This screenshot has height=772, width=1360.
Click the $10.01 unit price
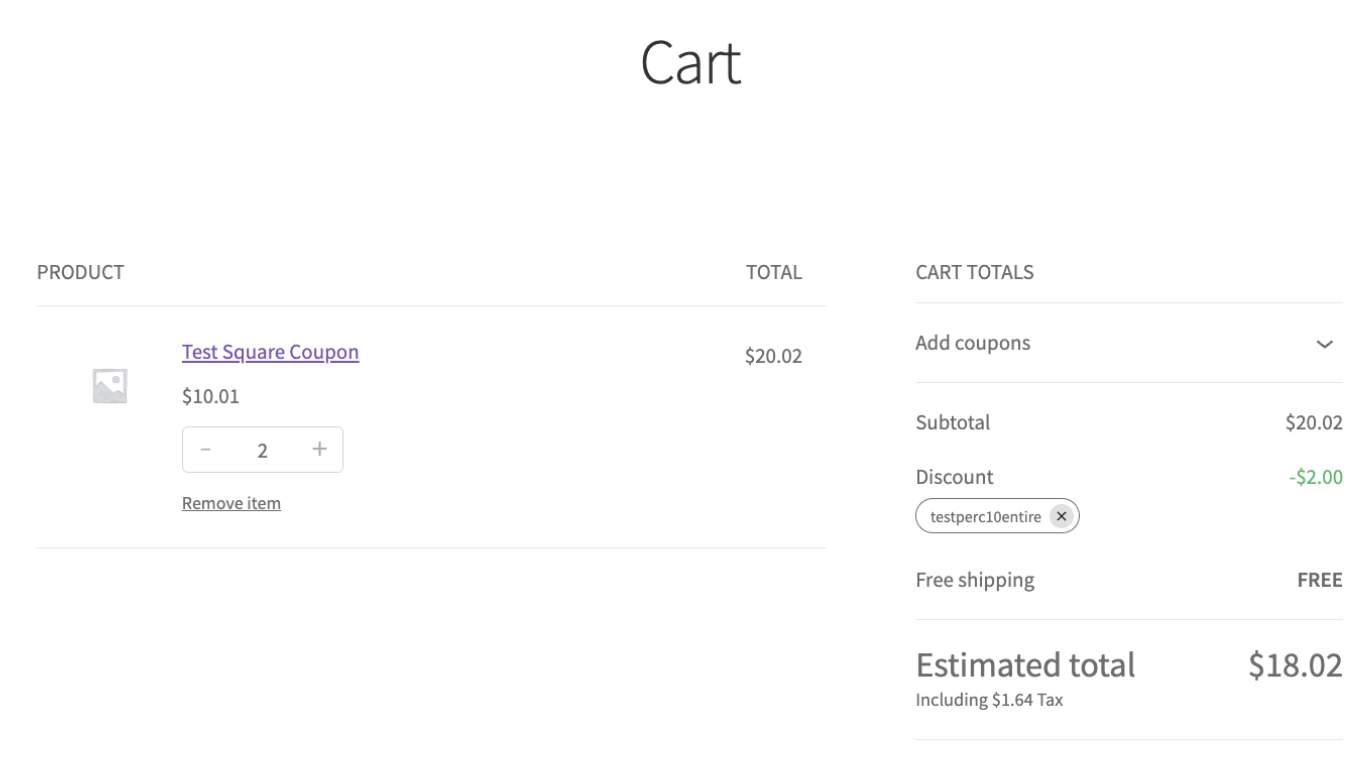(x=210, y=396)
